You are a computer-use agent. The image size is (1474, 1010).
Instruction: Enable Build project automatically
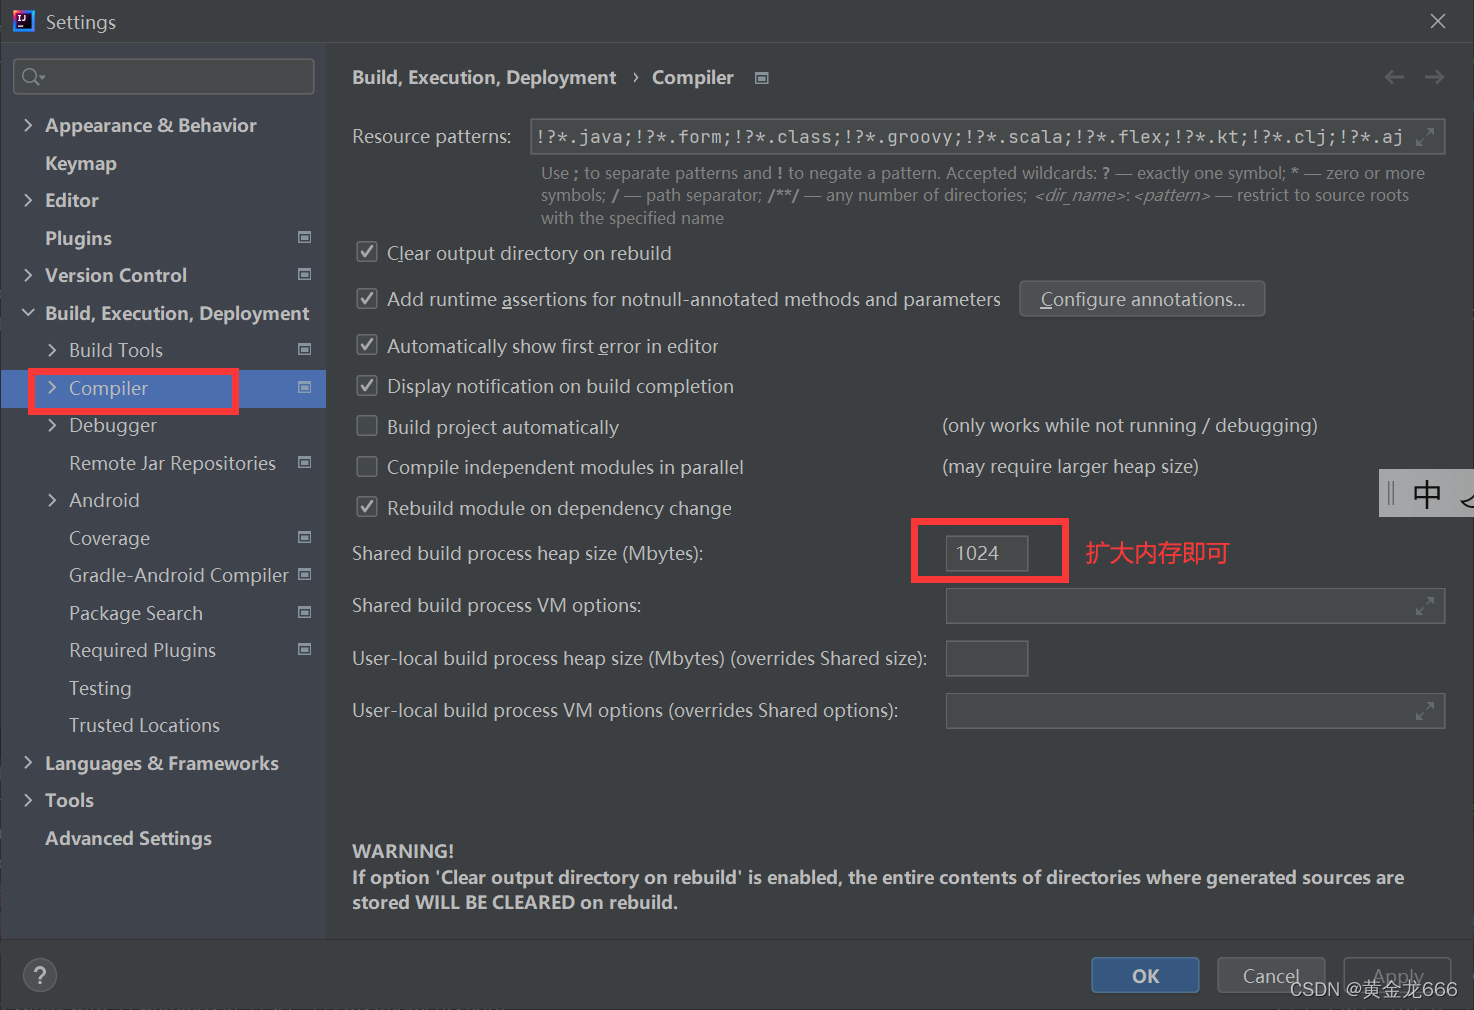[367, 426]
